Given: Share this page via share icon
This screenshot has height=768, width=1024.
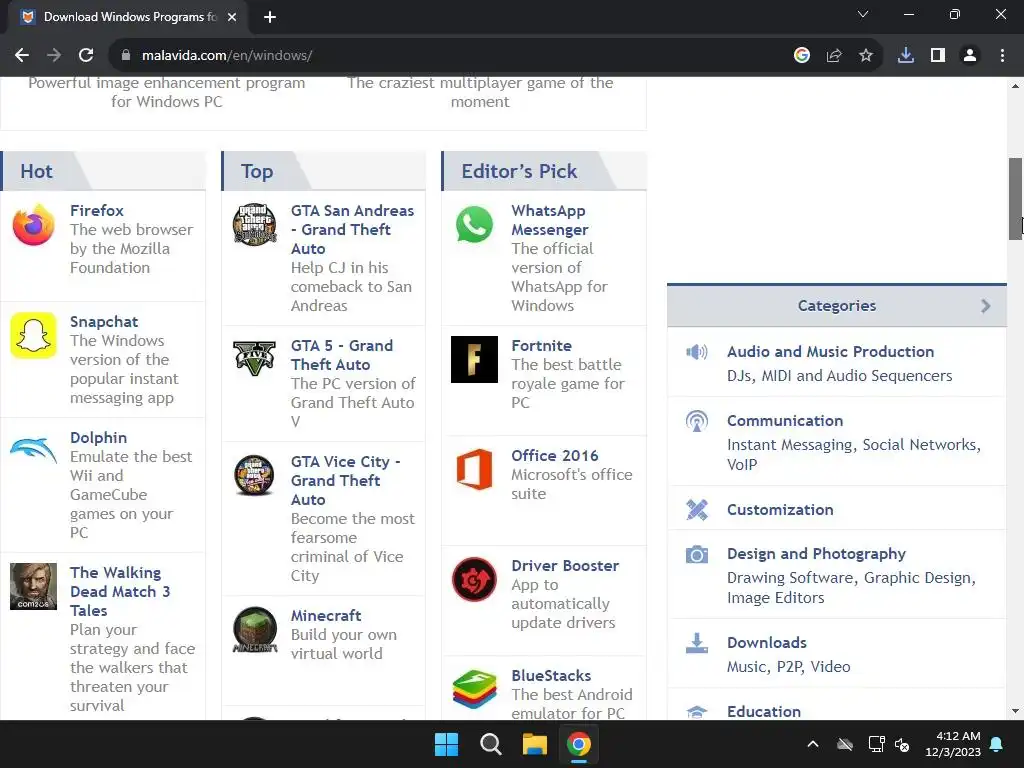Looking at the screenshot, I should 834,56.
